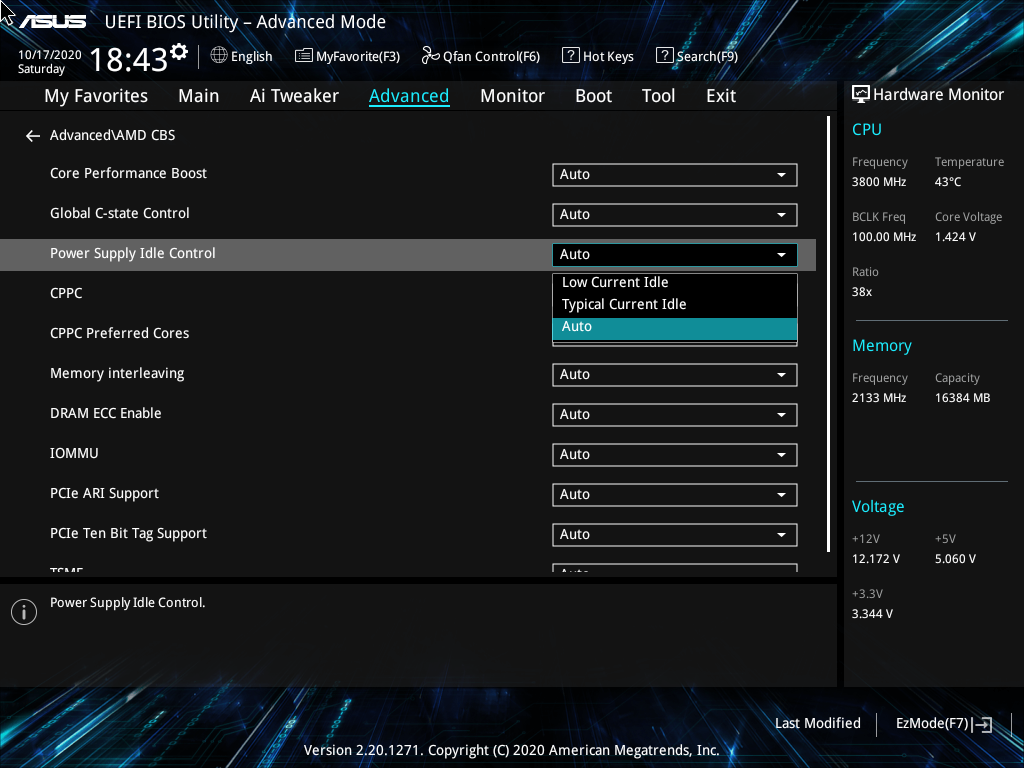
Task: Open the PCIe ARI Support dropdown
Action: coord(675,494)
